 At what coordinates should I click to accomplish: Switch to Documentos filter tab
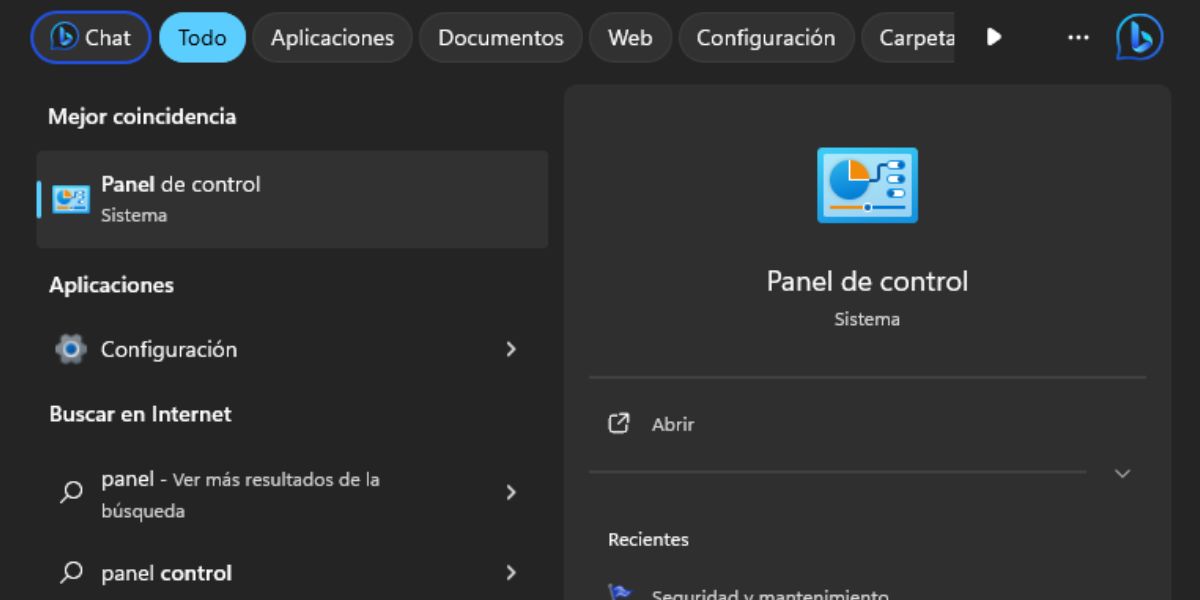click(500, 38)
